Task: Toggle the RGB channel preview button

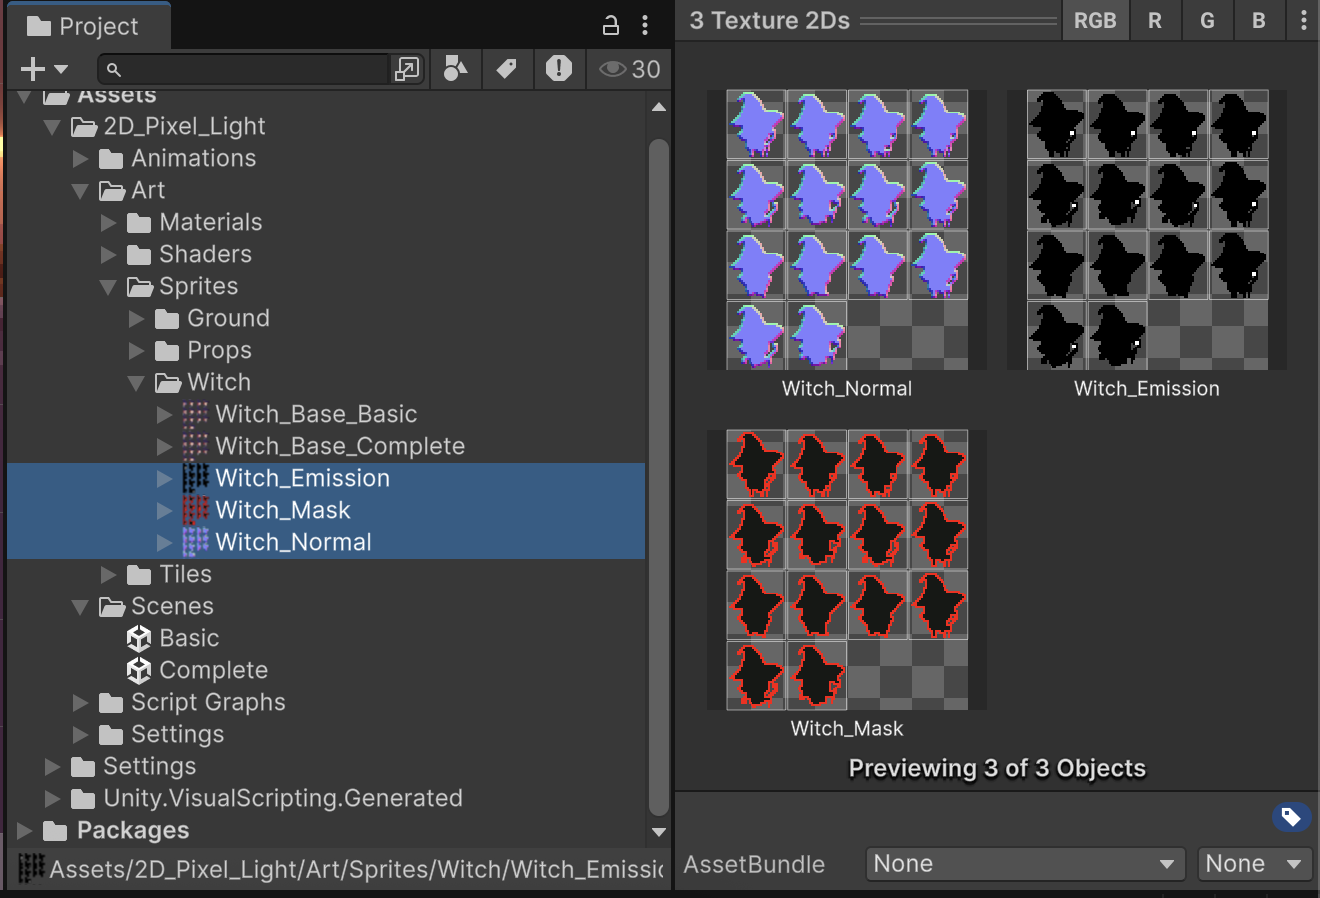Action: pyautogui.click(x=1095, y=21)
